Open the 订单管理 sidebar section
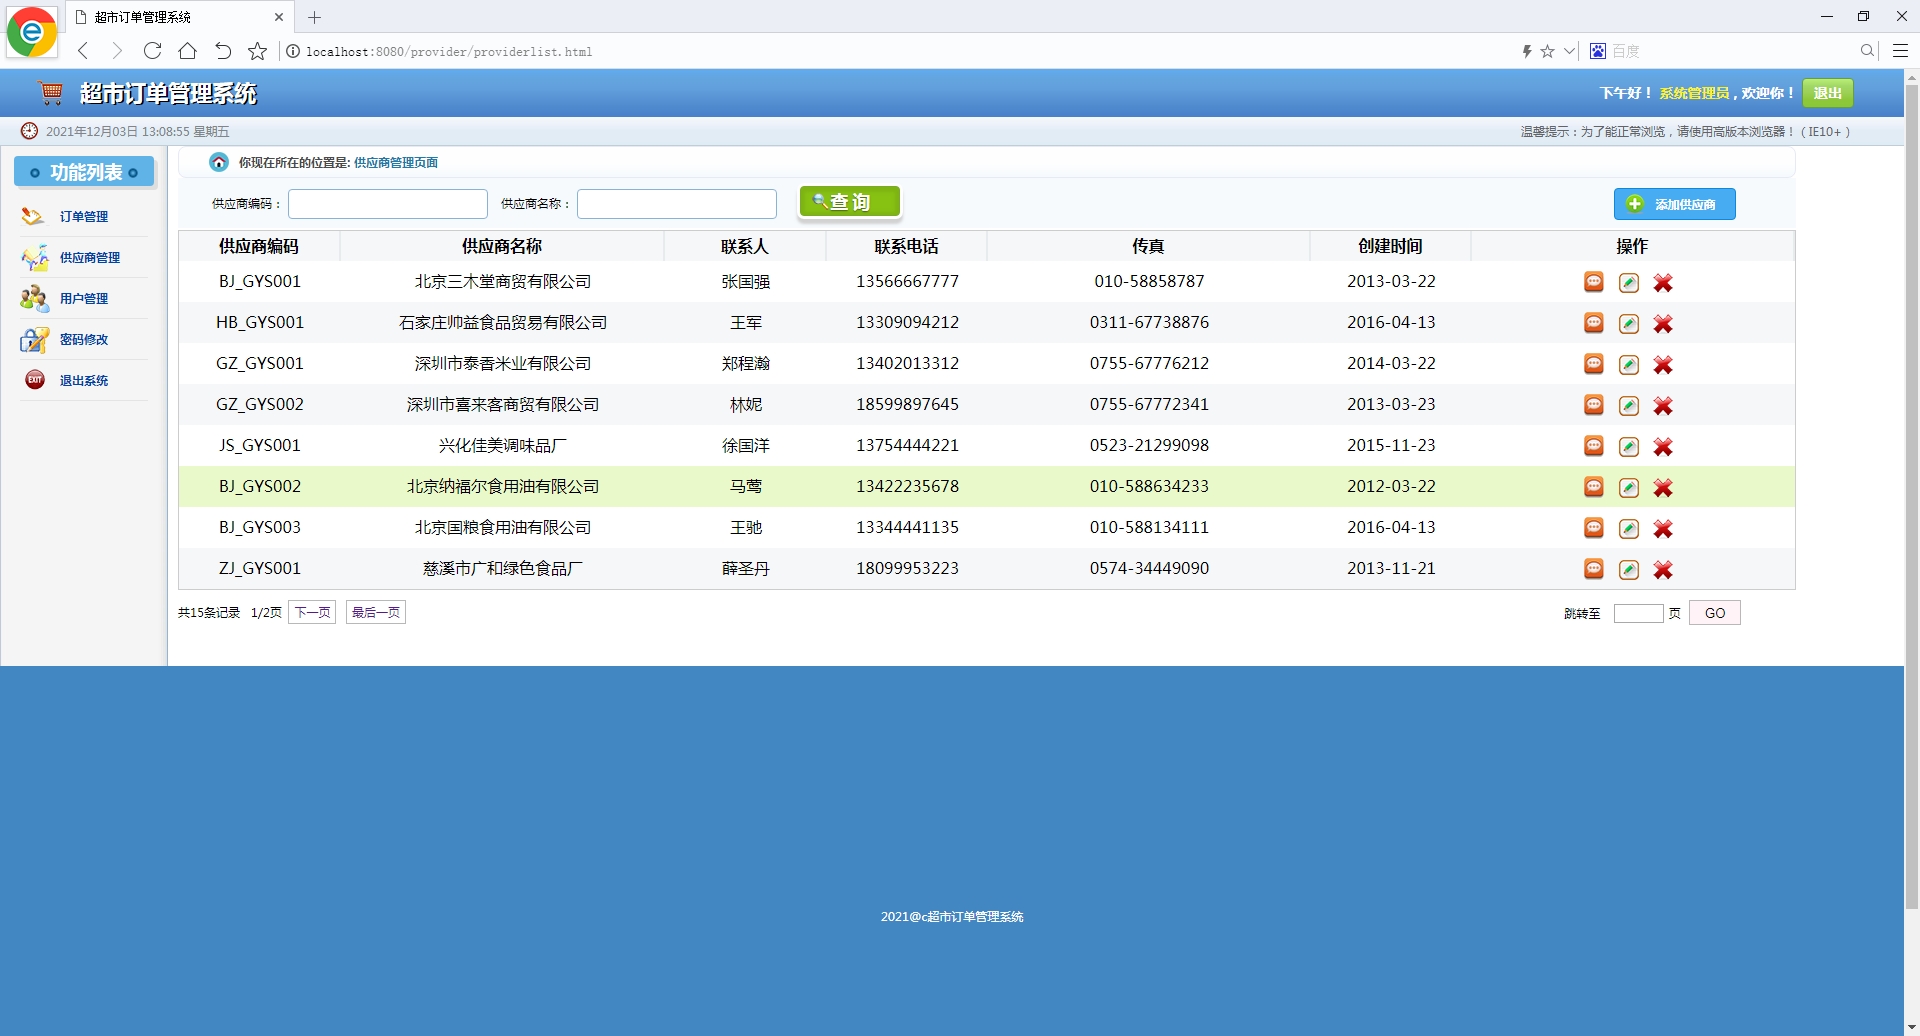This screenshot has width=1920, height=1036. [83, 215]
